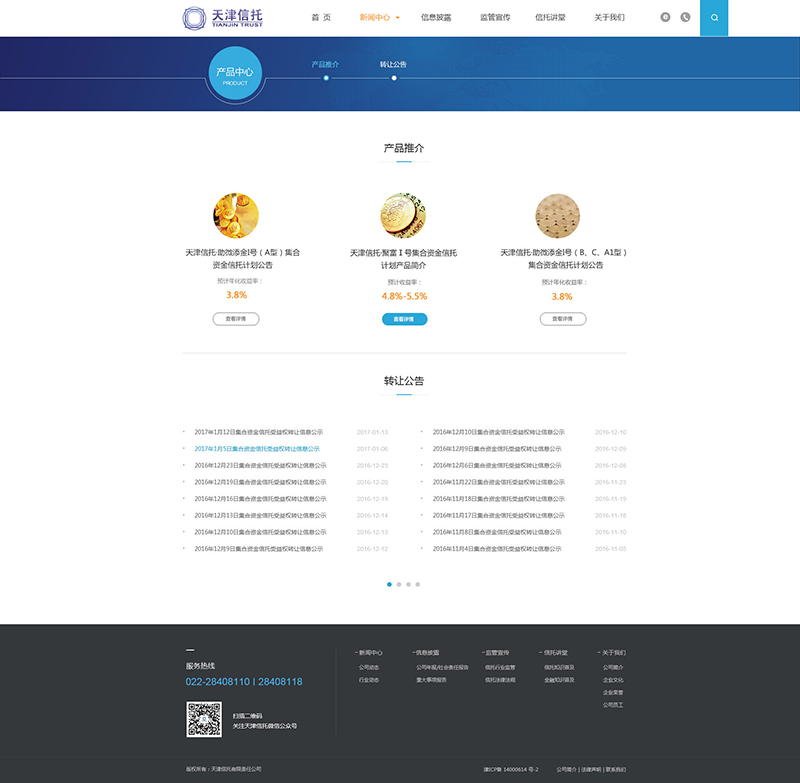Select the last pagination dot

click(418, 584)
